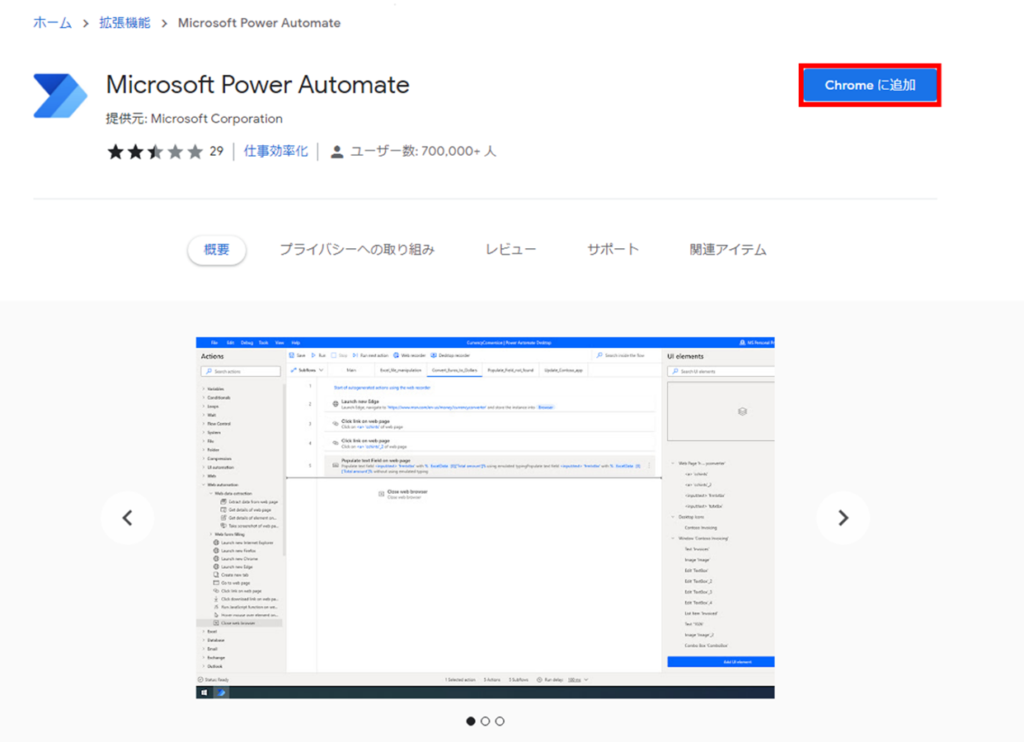Collapse Web automation group in preview Actions
Screen dimensions: 1024x742
point(204,485)
